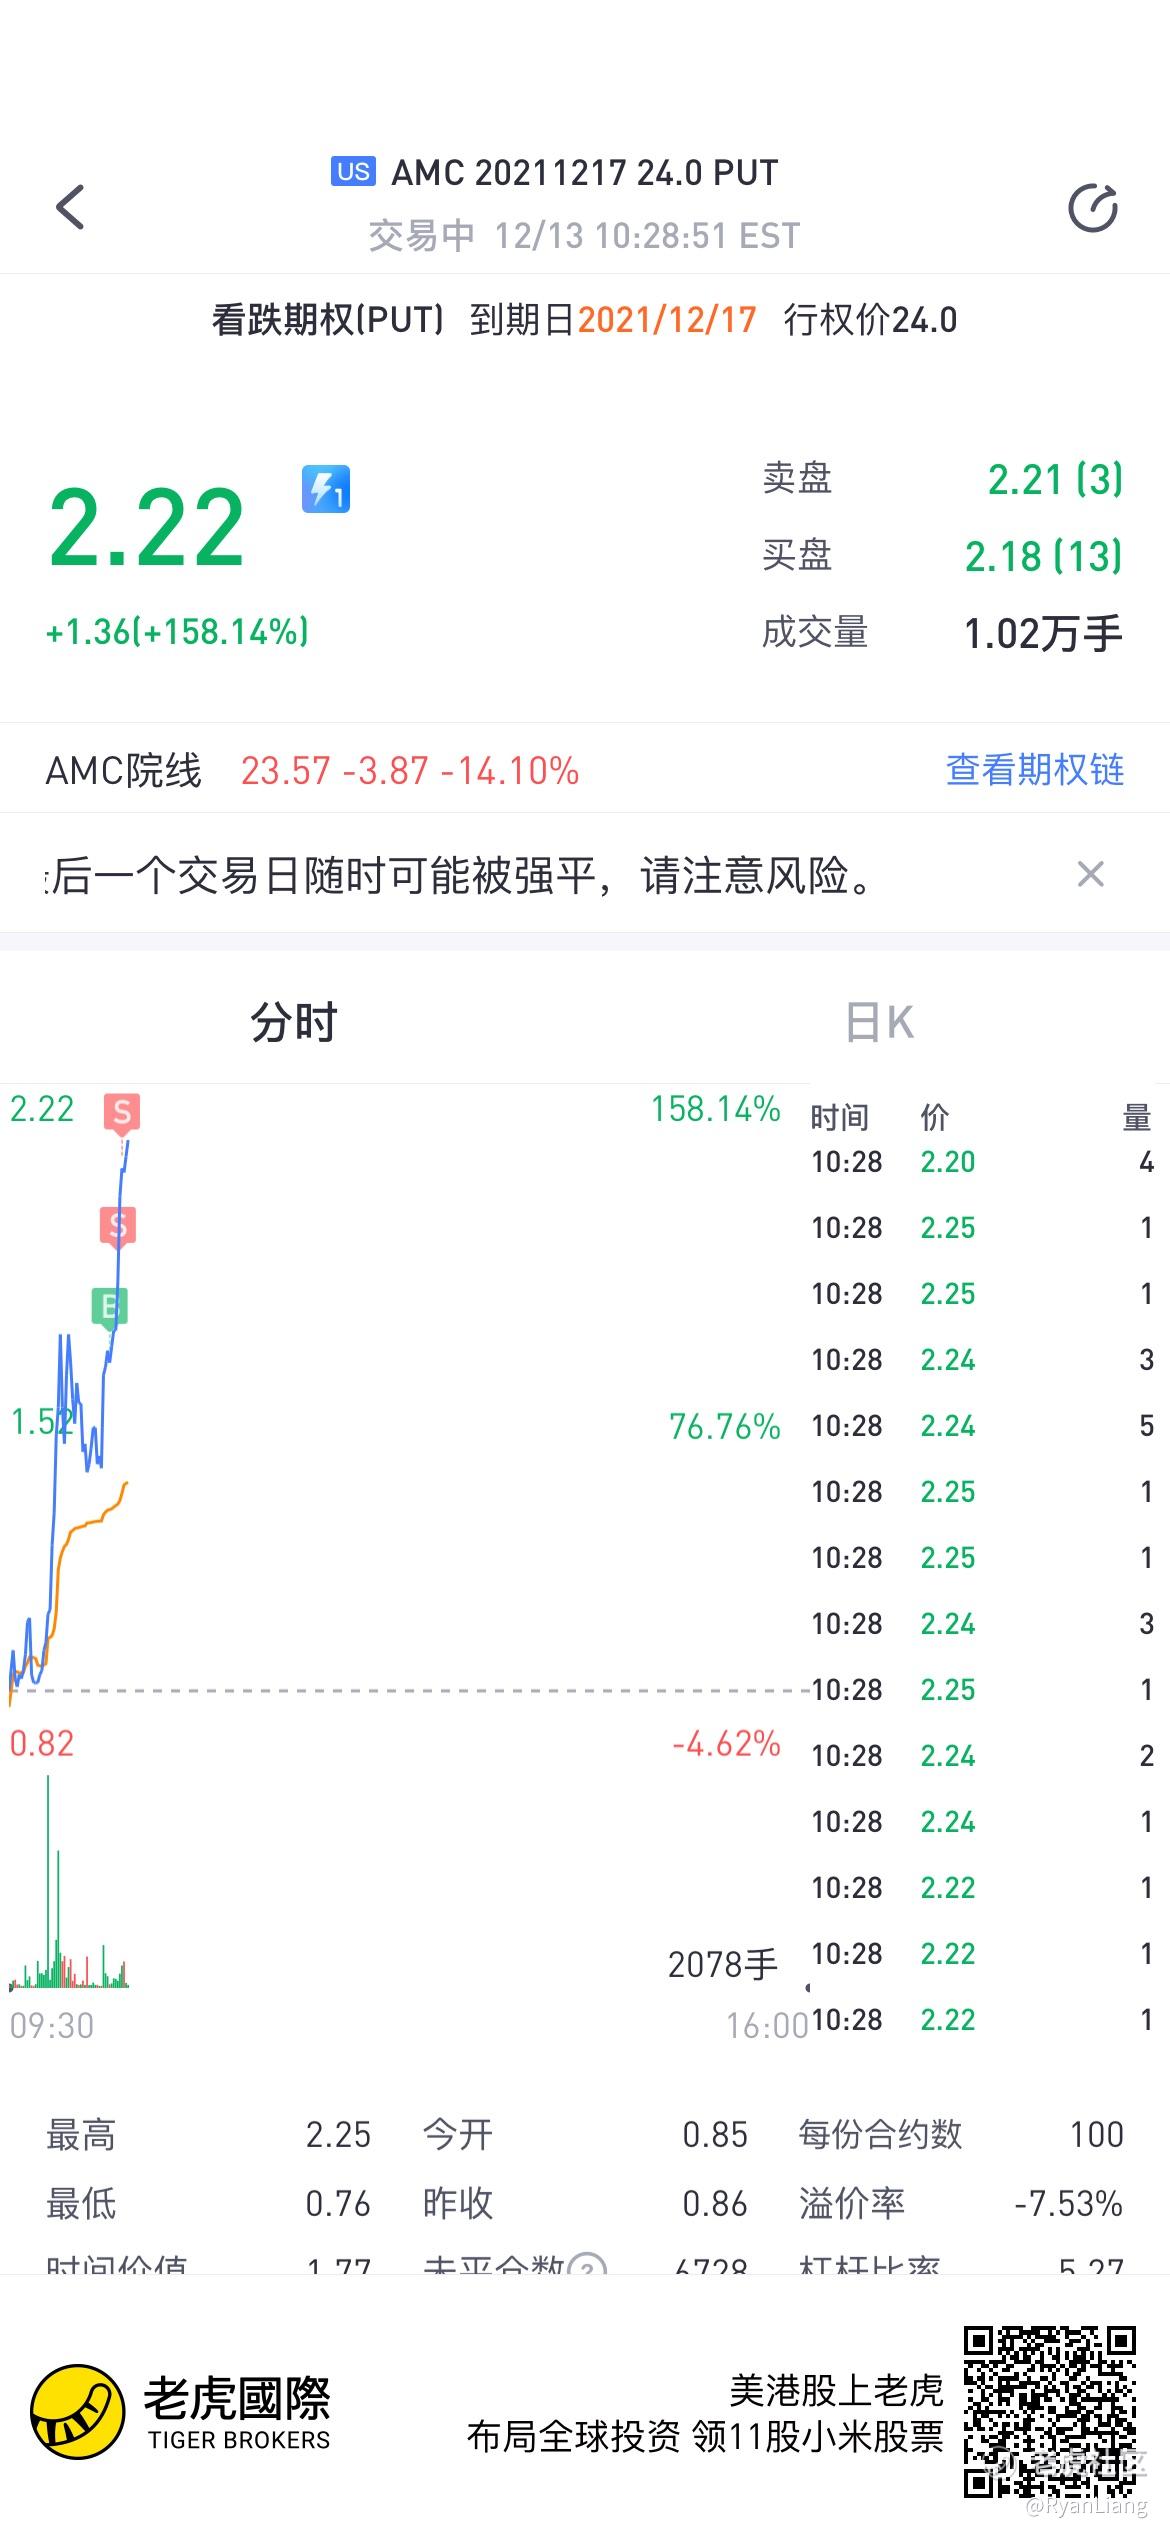
Task: Close the forced-liquidation risk notice
Action: 1090,875
